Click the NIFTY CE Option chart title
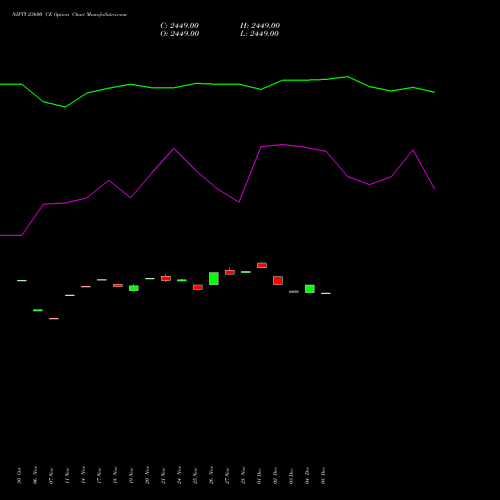The image size is (500, 500). point(69,14)
